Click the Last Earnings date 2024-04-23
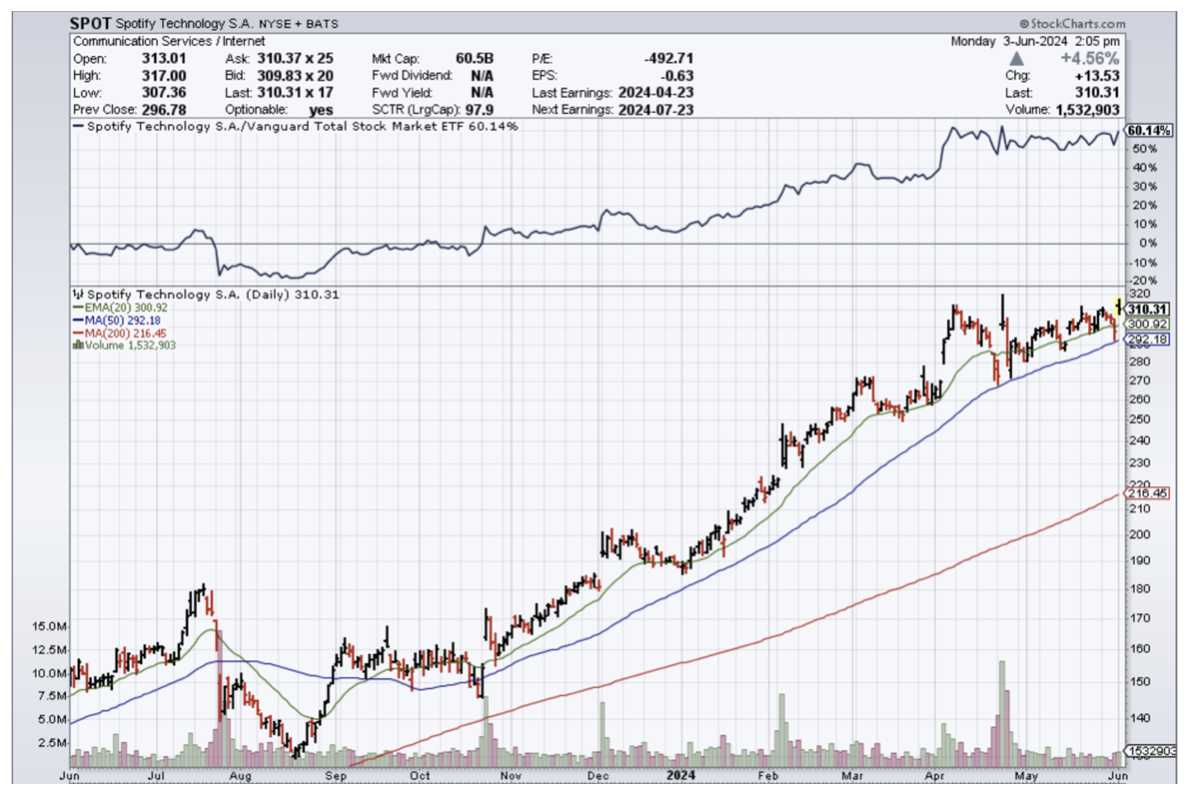This screenshot has height=798, width=1186. (x=656, y=92)
